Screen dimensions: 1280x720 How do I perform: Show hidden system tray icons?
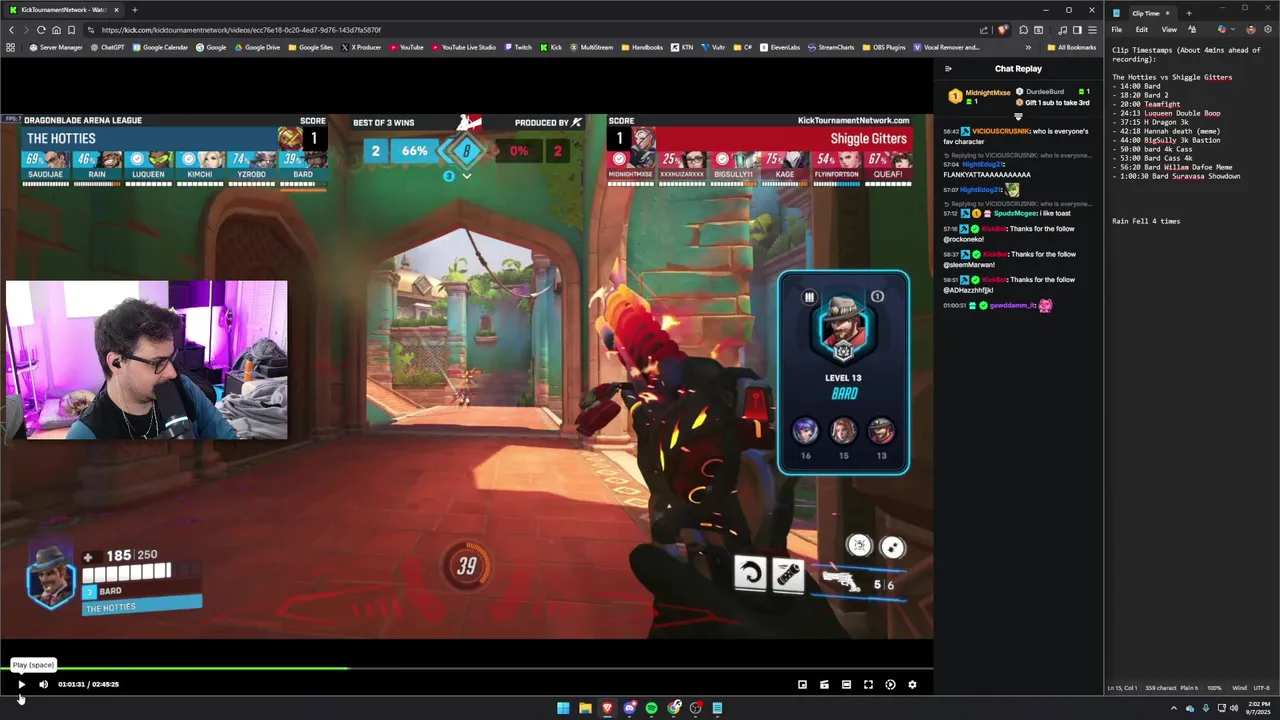[1174, 708]
